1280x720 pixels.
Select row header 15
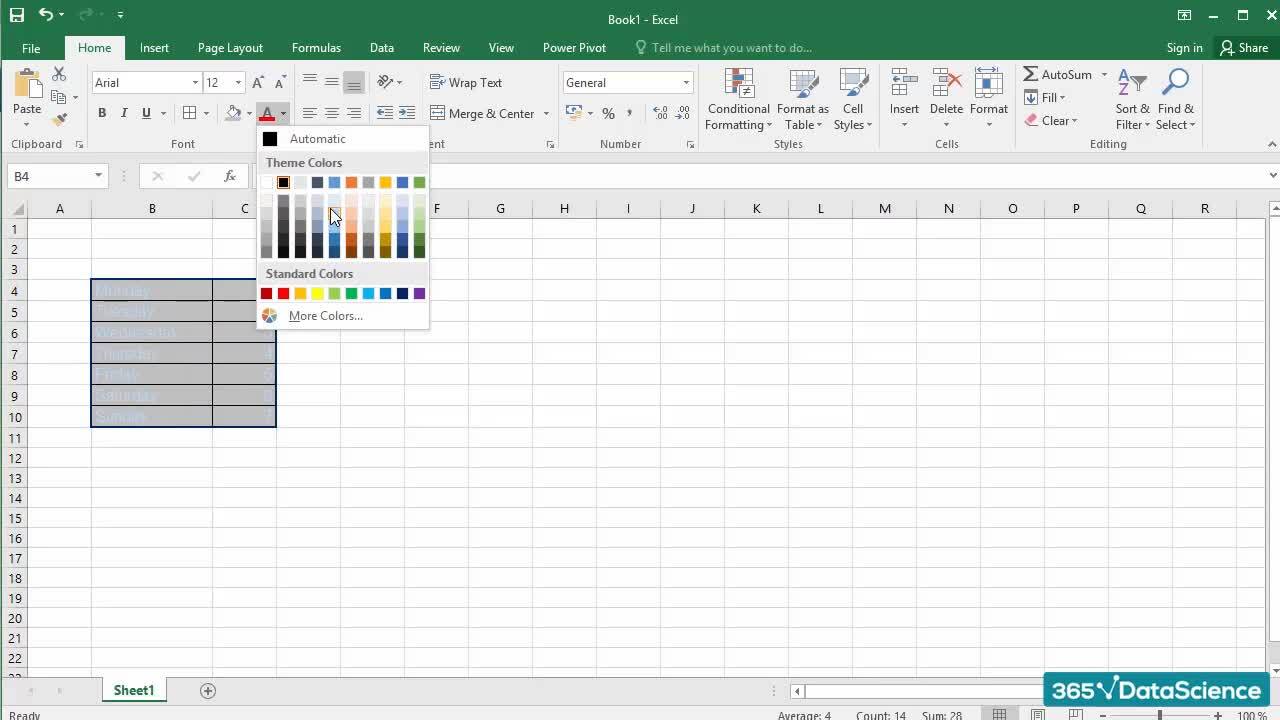coord(14,518)
